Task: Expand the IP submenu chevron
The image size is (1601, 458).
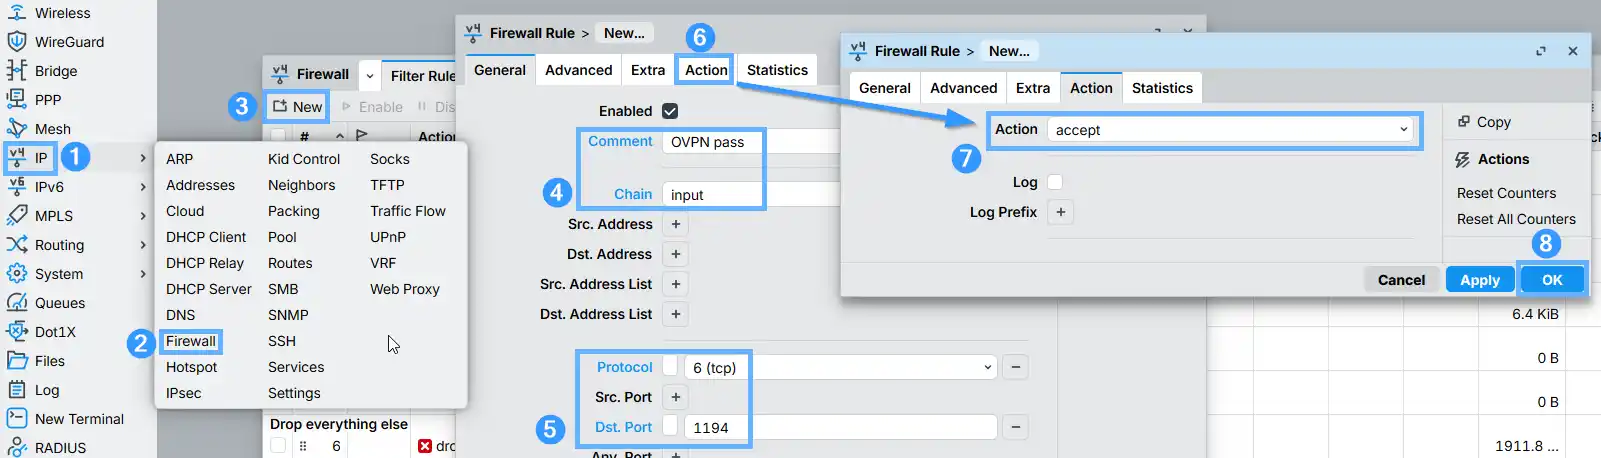Action: (143, 158)
